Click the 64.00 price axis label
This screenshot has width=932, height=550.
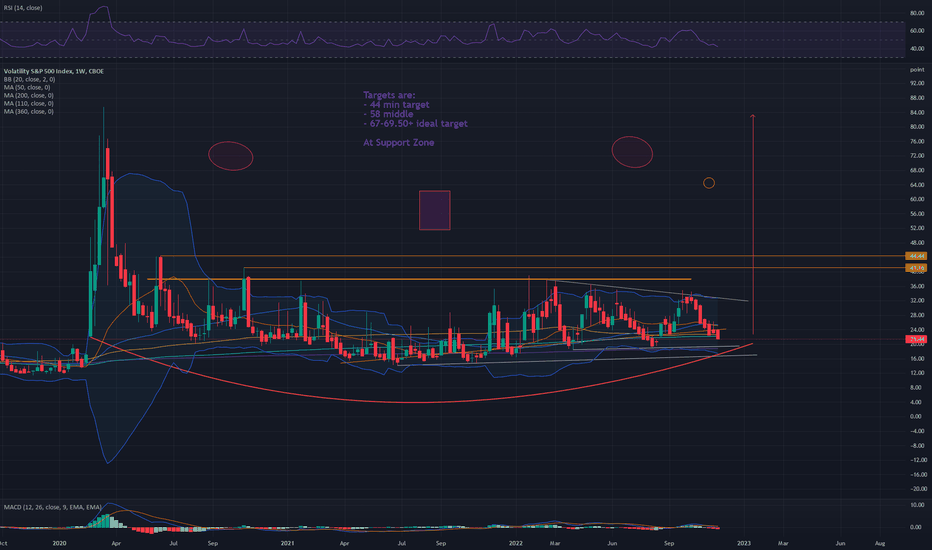(x=917, y=185)
